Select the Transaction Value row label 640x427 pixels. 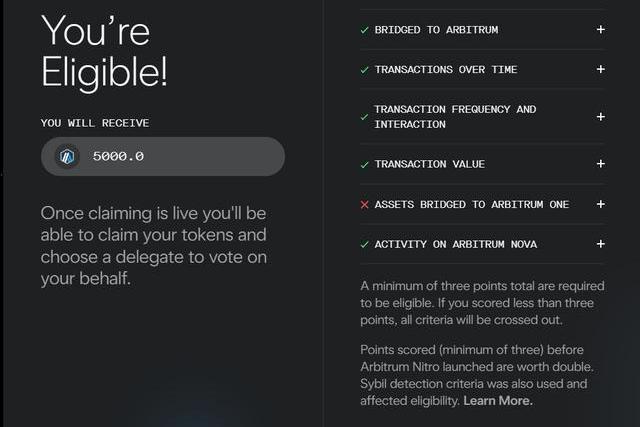(429, 164)
